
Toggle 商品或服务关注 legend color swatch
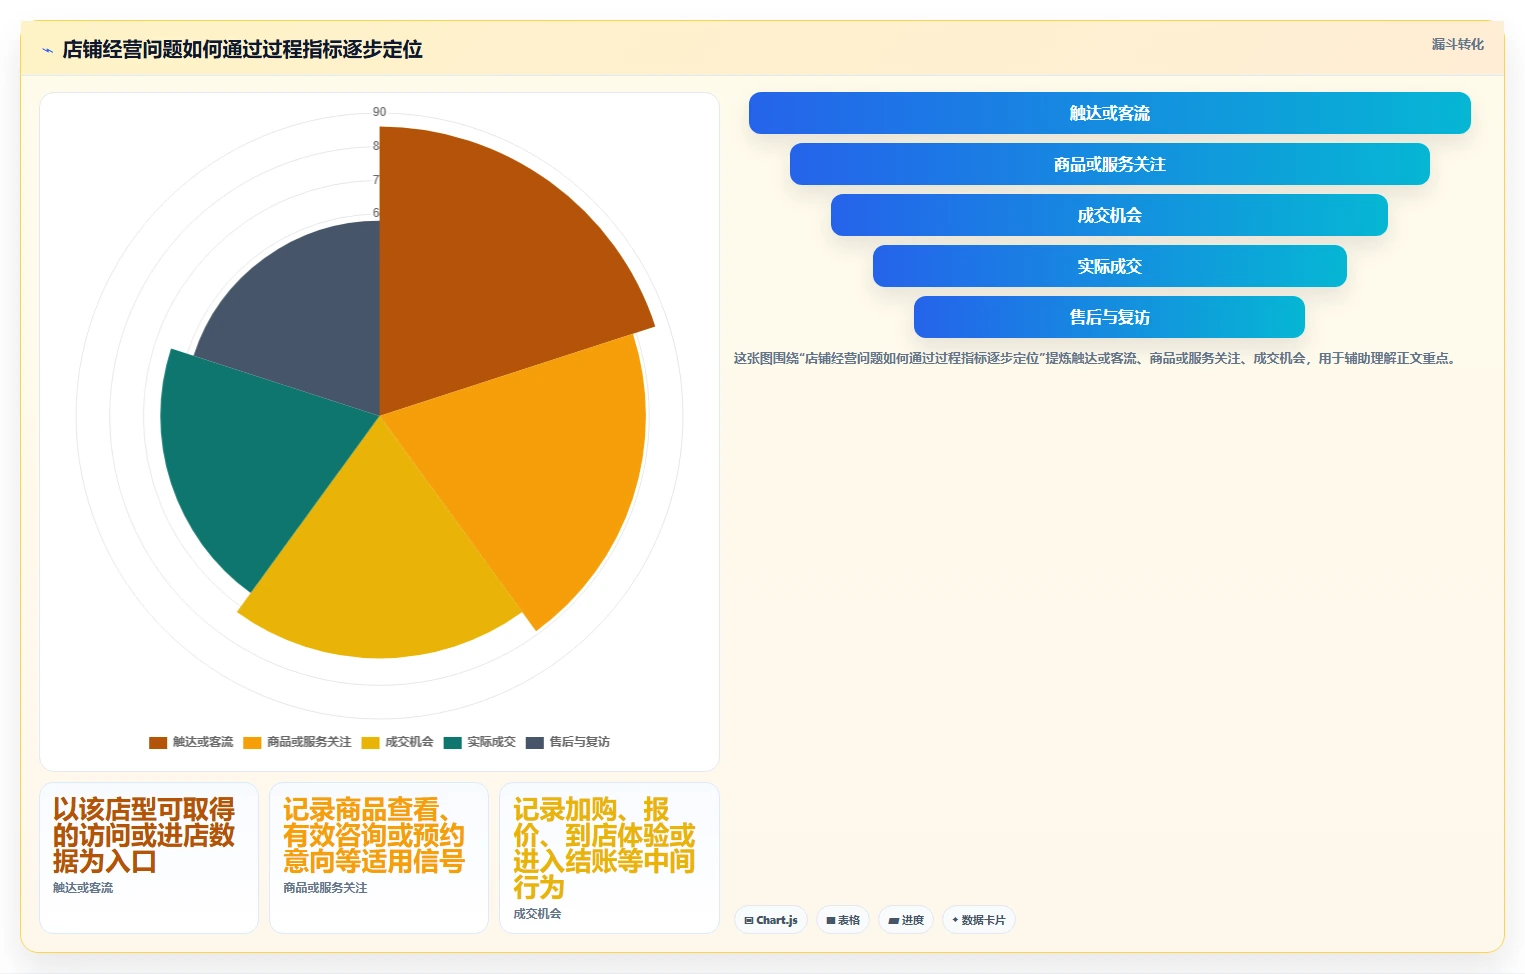(252, 742)
